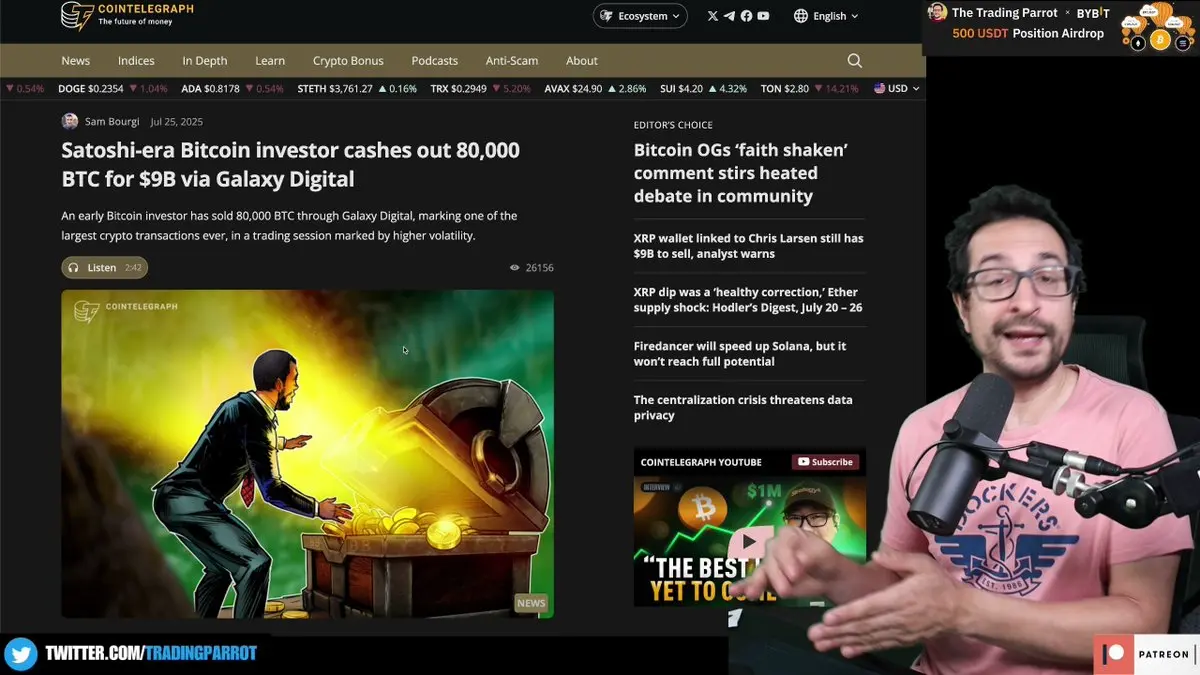Open the About menu

coord(582,61)
